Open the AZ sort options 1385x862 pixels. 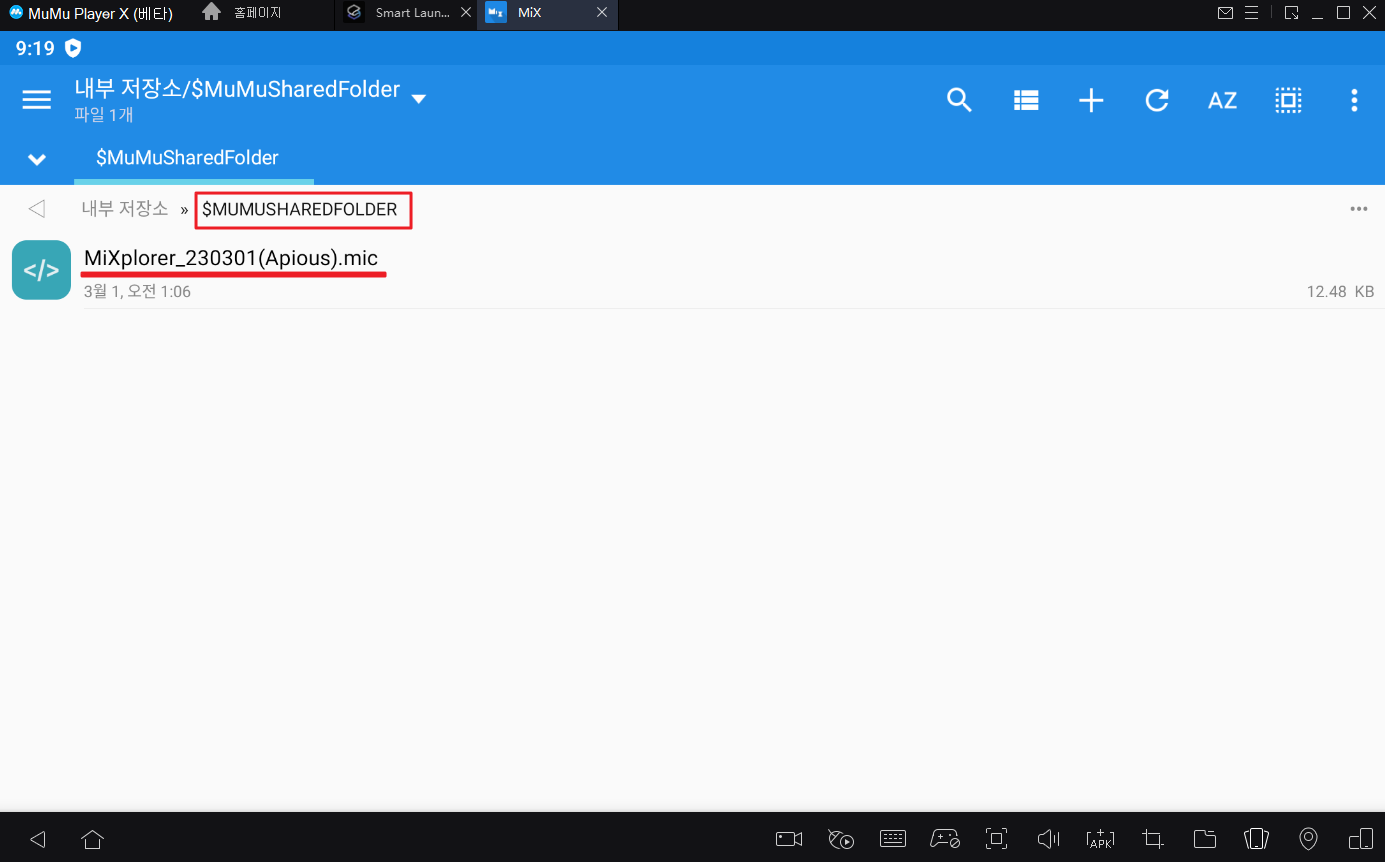coord(1222,100)
